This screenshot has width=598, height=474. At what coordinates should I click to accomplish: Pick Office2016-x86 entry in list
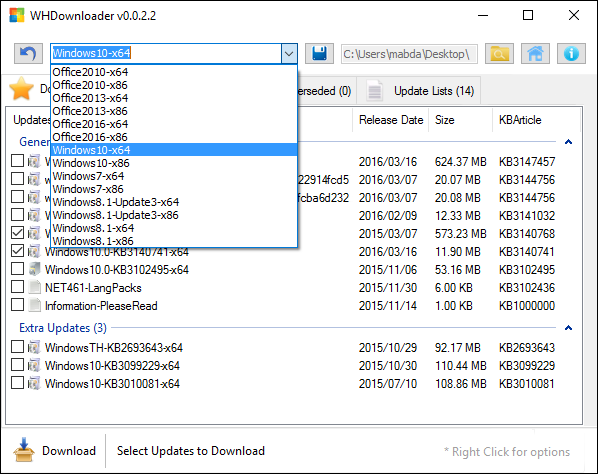tap(174, 137)
